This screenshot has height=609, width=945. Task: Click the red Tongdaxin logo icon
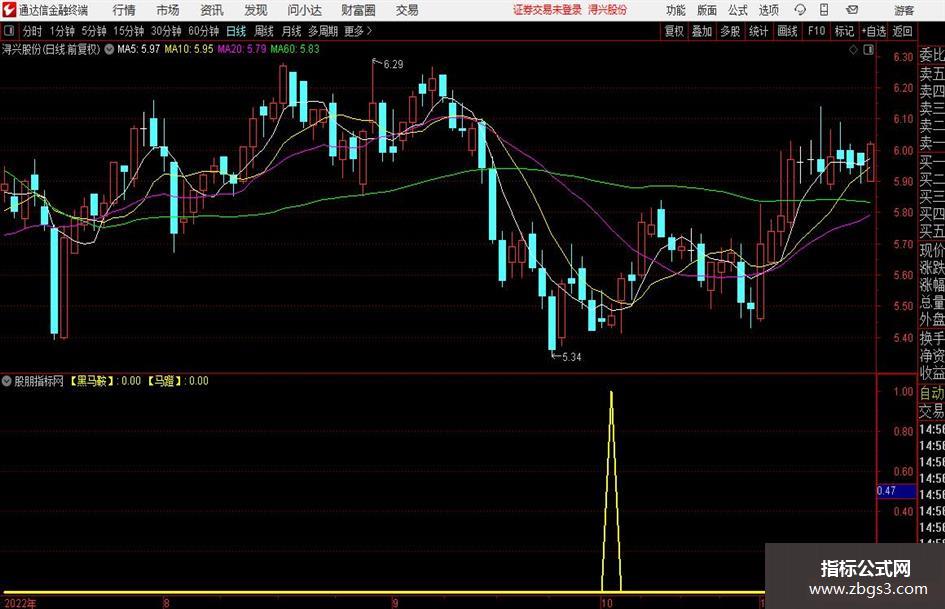9,10
